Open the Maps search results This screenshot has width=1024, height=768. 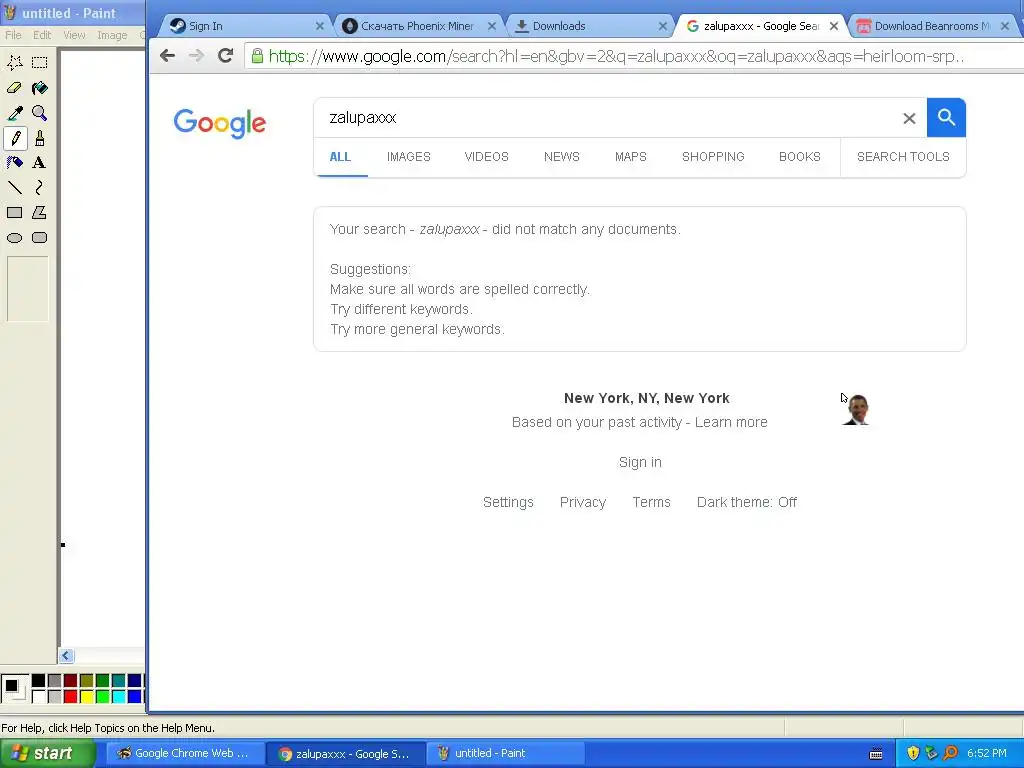click(631, 157)
